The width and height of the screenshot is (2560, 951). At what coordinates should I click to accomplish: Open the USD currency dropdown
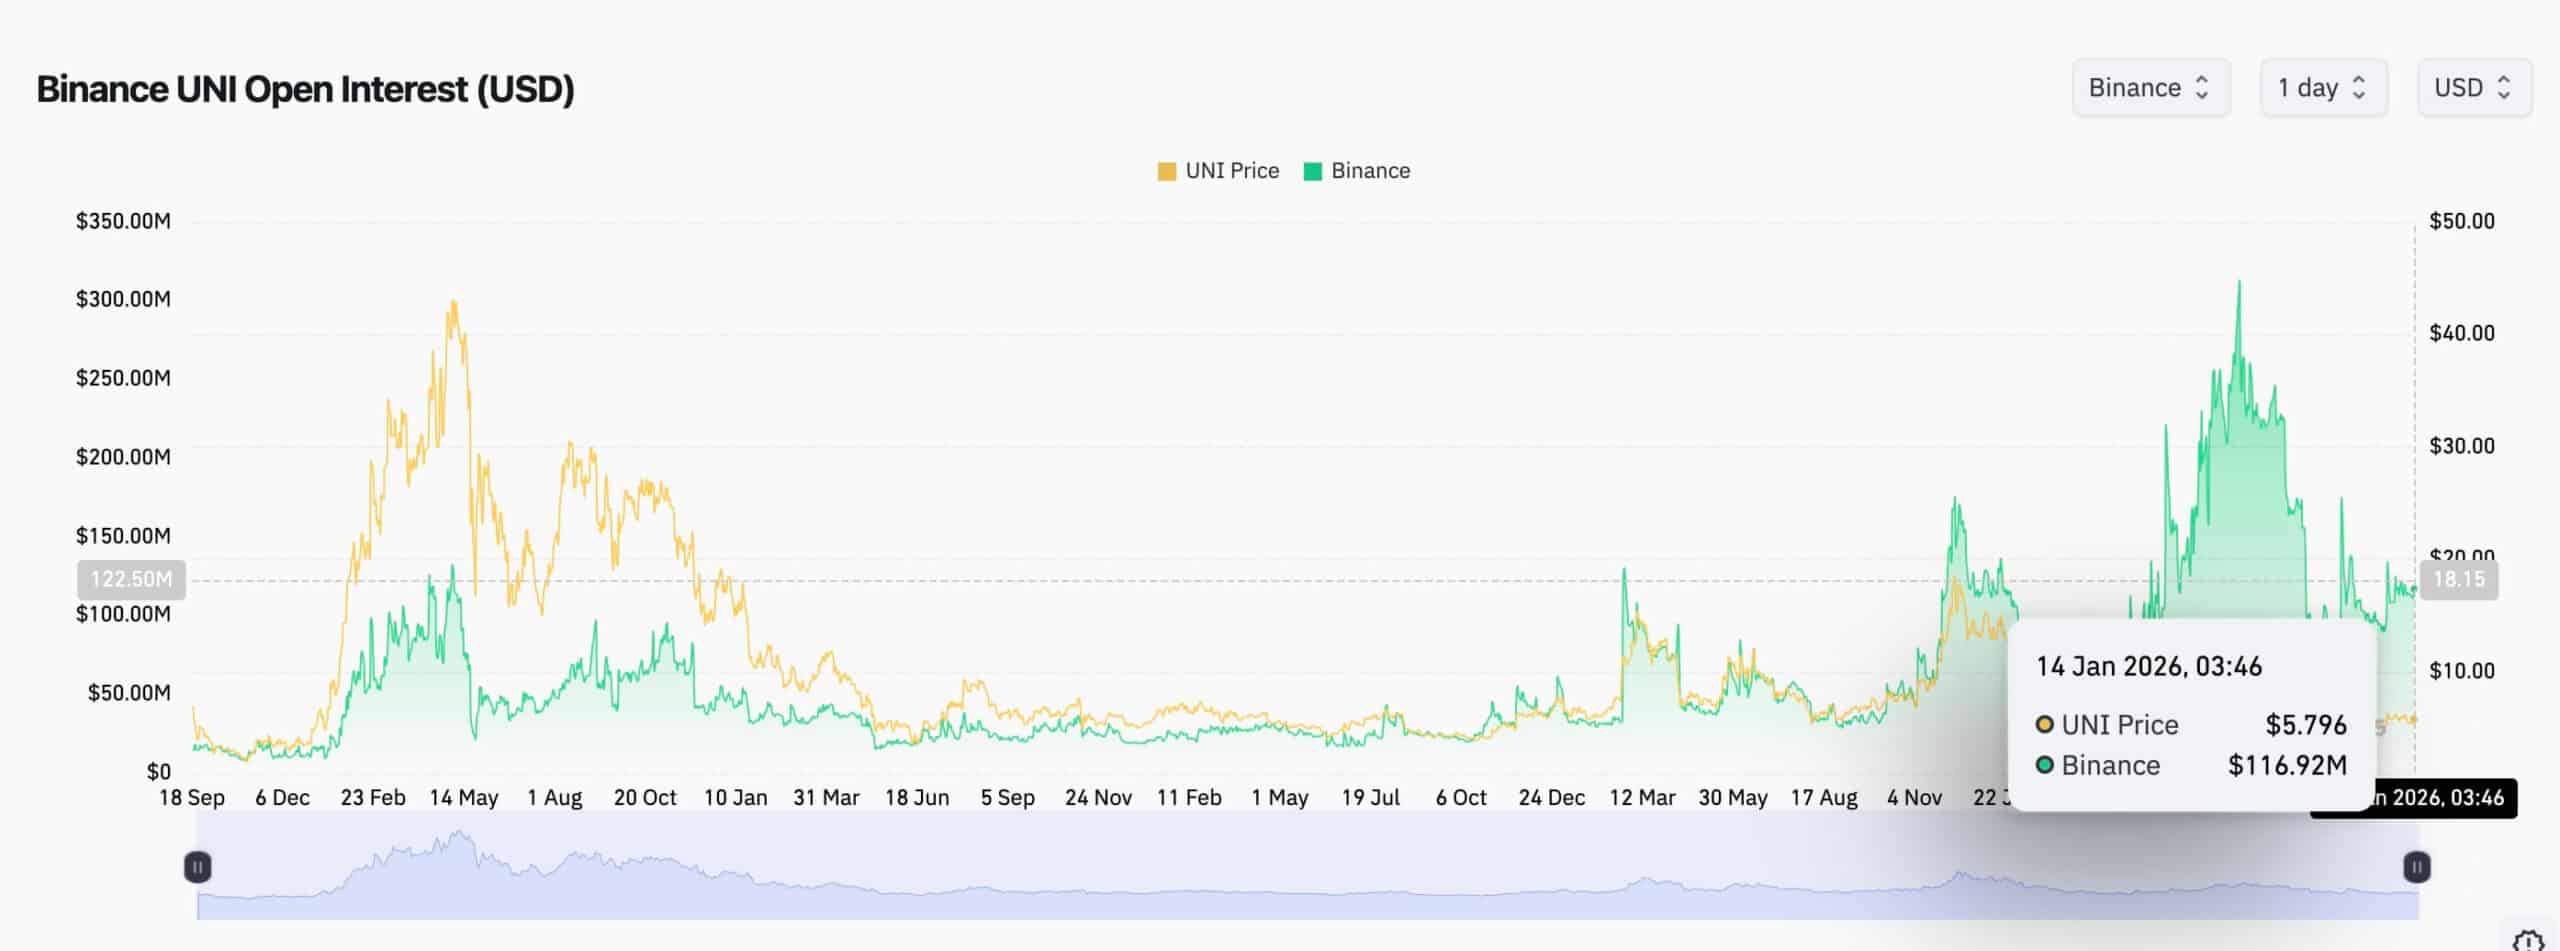pos(2473,88)
